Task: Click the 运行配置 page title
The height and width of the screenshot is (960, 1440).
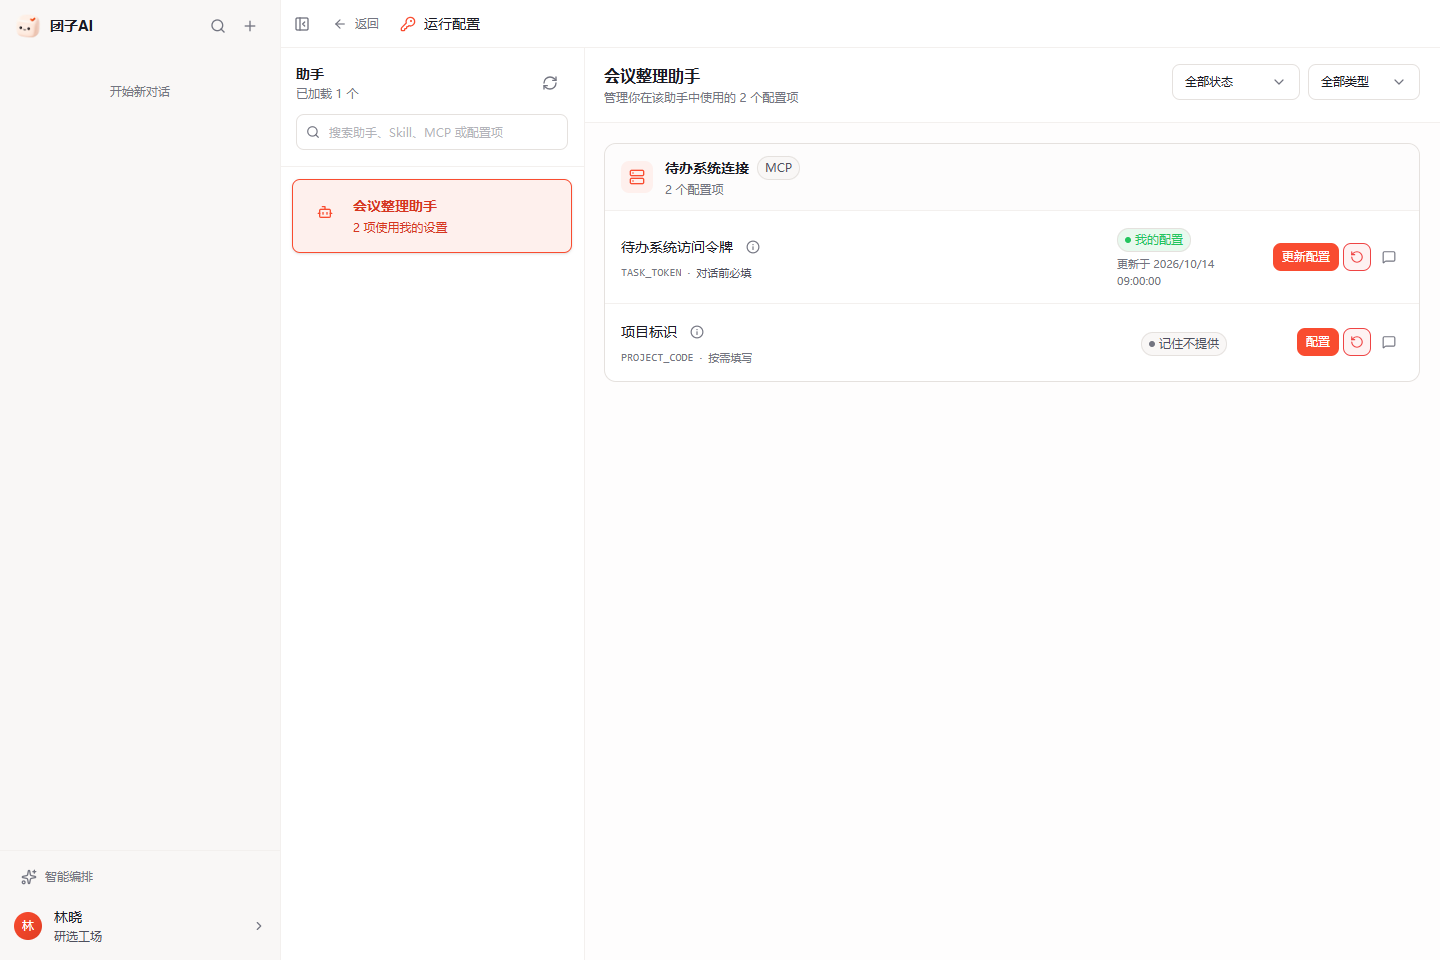Action: (452, 24)
